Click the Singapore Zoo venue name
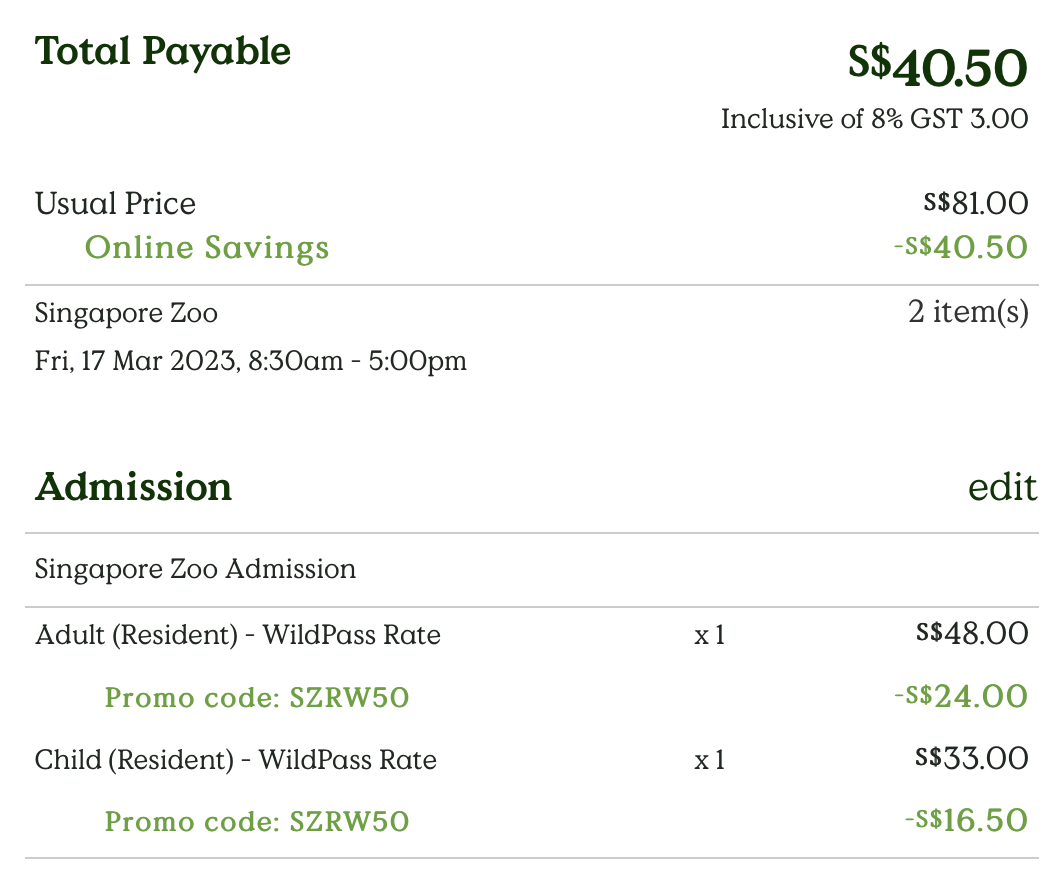 (126, 313)
